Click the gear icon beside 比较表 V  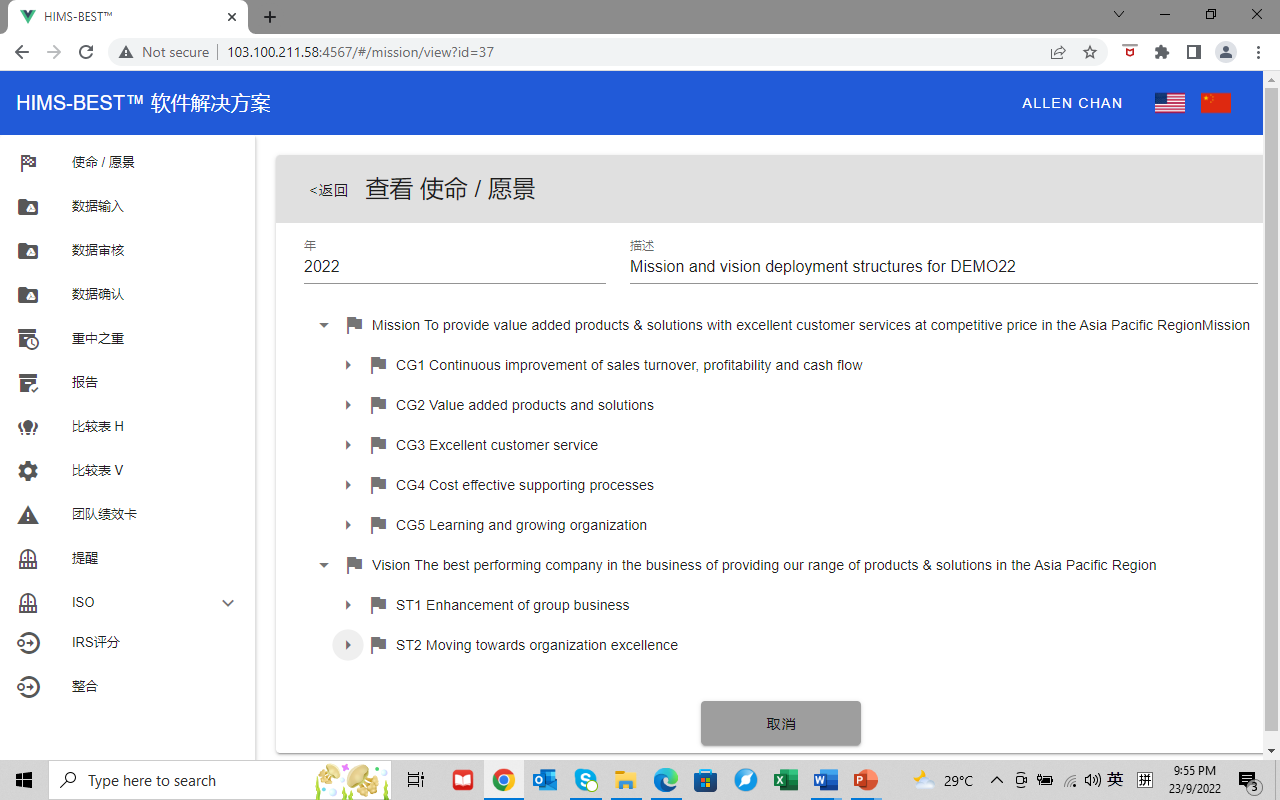[x=28, y=471]
